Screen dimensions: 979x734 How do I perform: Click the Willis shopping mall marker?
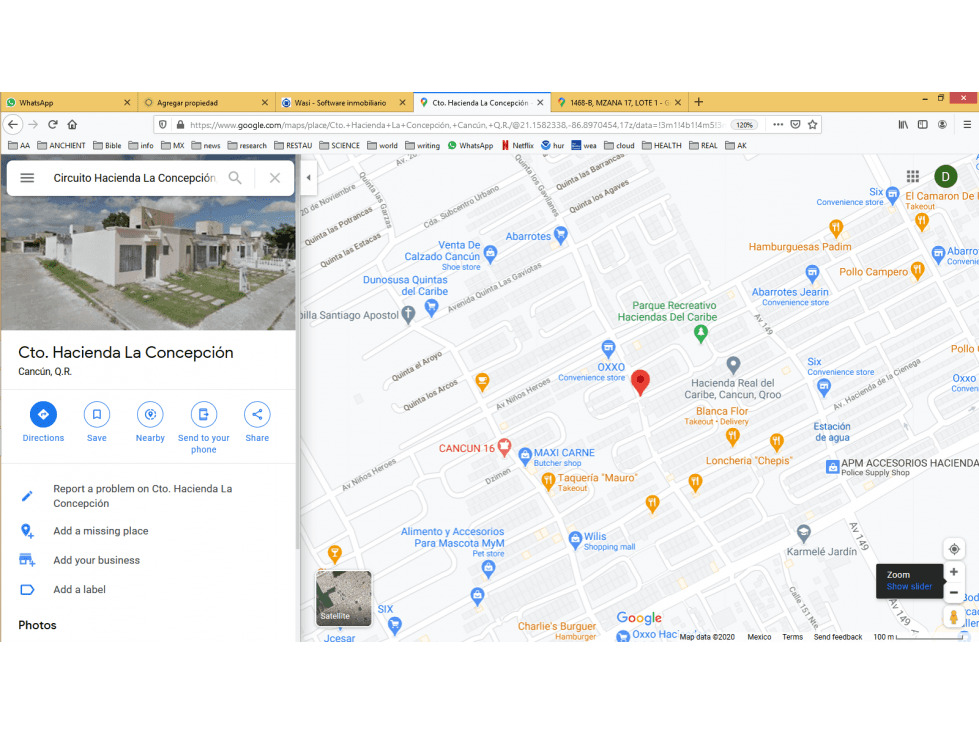(x=575, y=539)
